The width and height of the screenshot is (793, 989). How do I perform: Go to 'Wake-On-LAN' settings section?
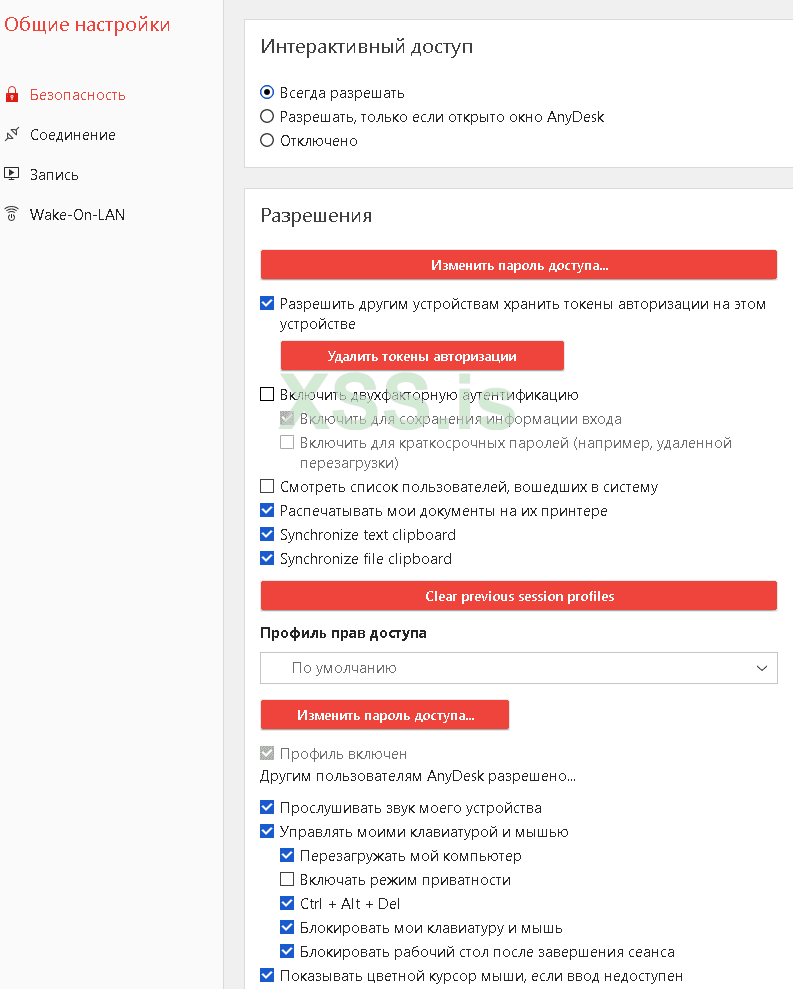click(77, 214)
